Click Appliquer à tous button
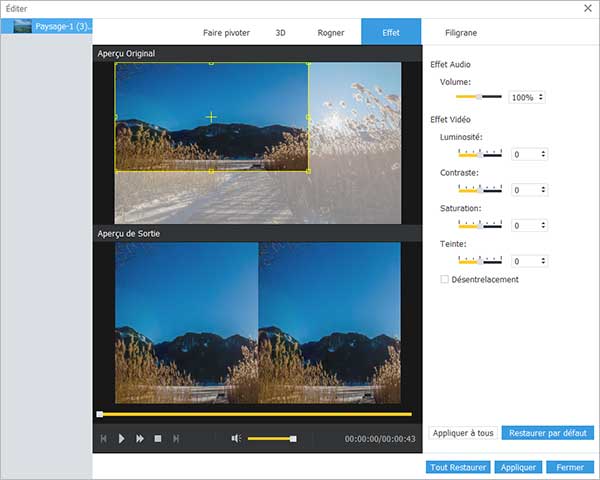 click(x=462, y=433)
